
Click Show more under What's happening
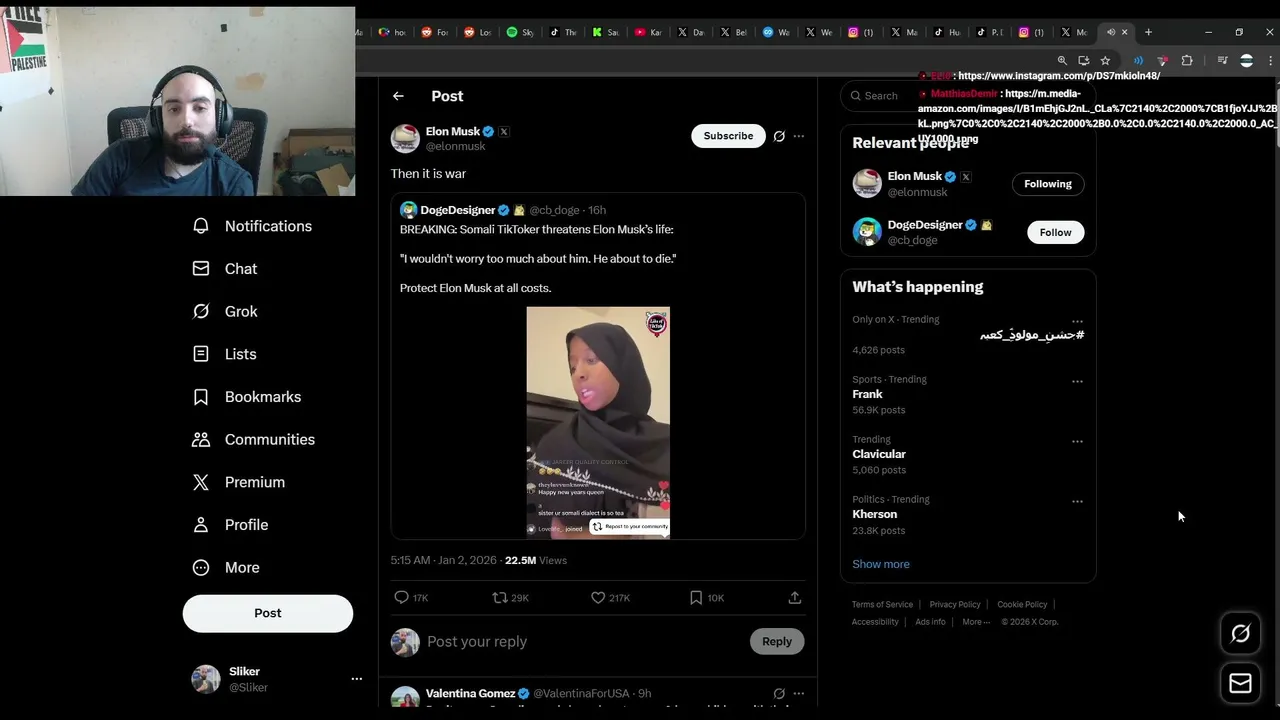881,564
